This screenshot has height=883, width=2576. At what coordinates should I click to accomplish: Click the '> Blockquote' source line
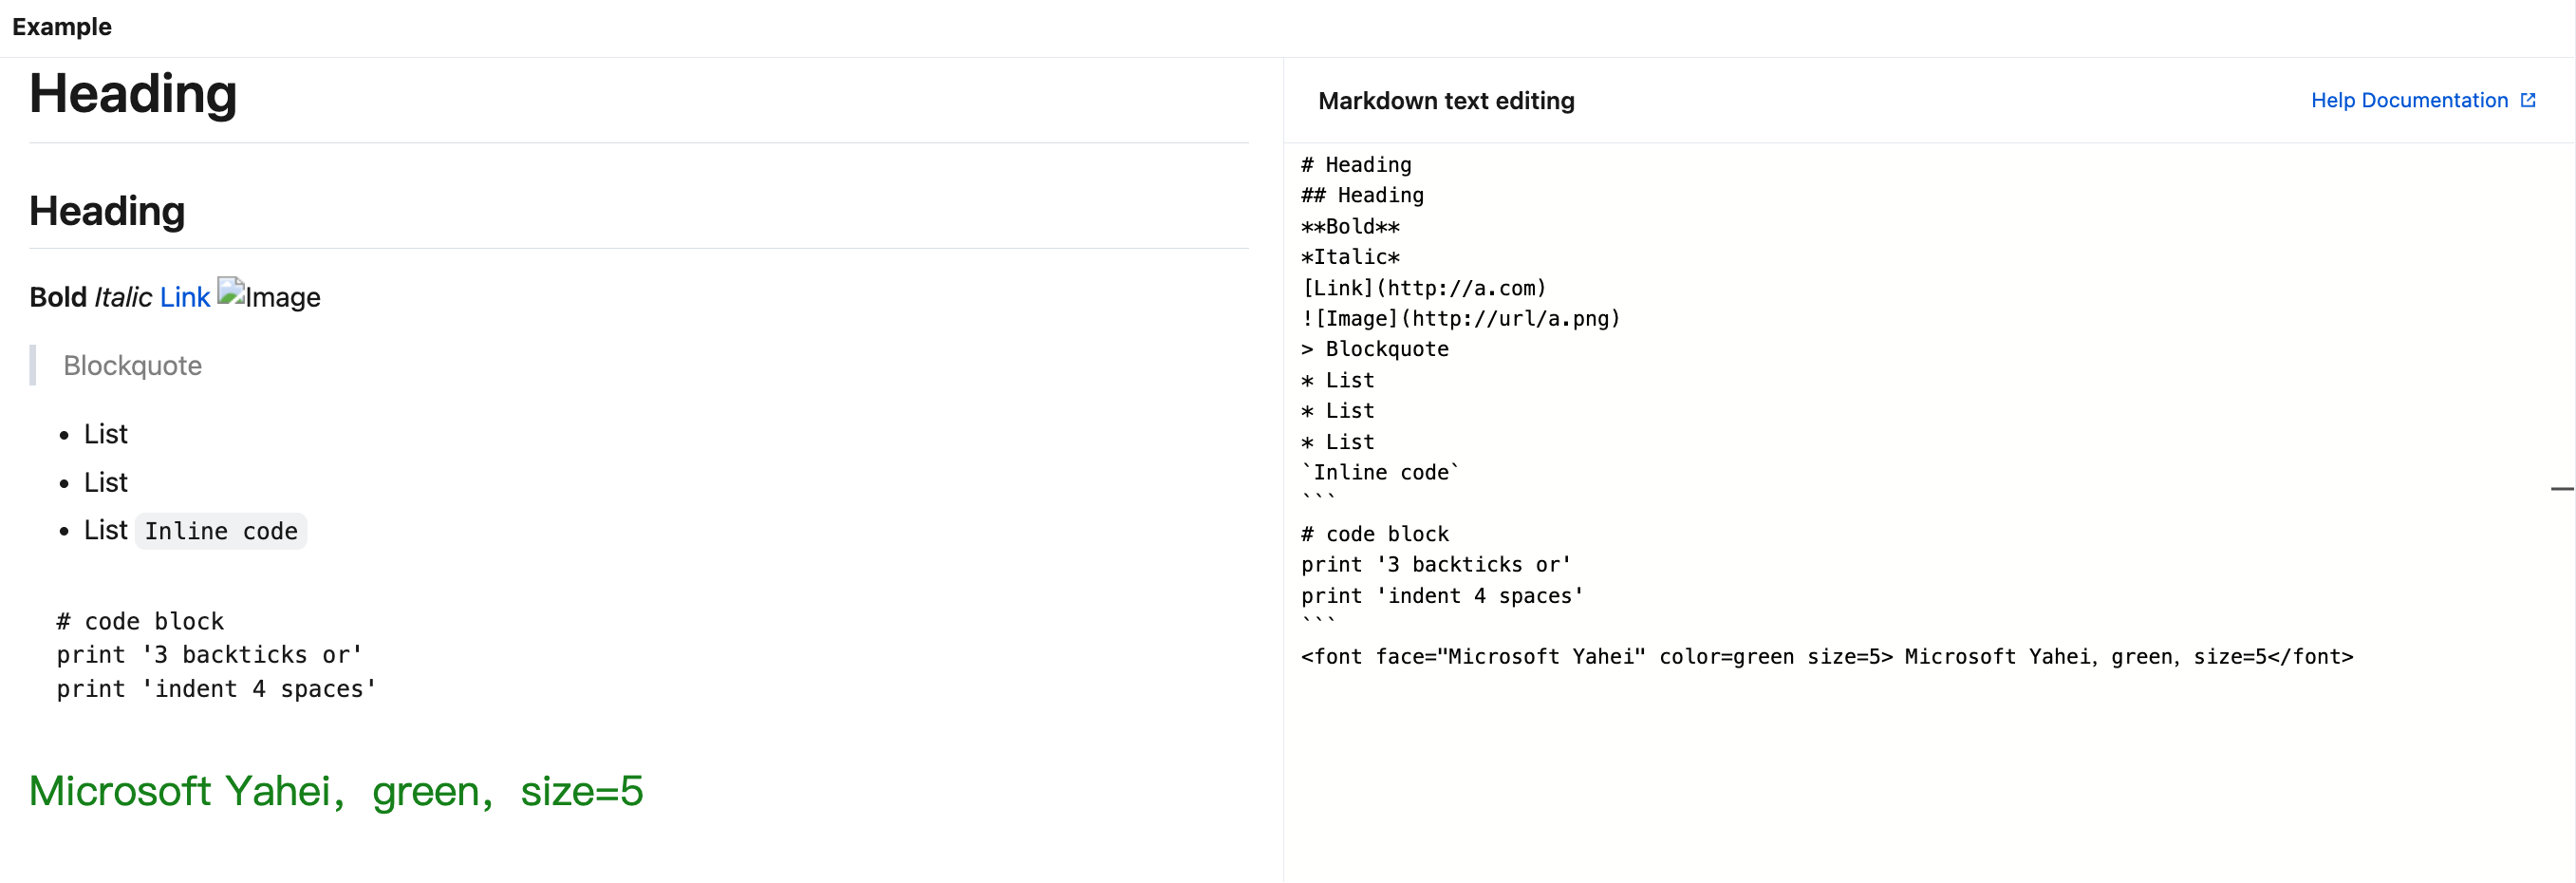1374,350
